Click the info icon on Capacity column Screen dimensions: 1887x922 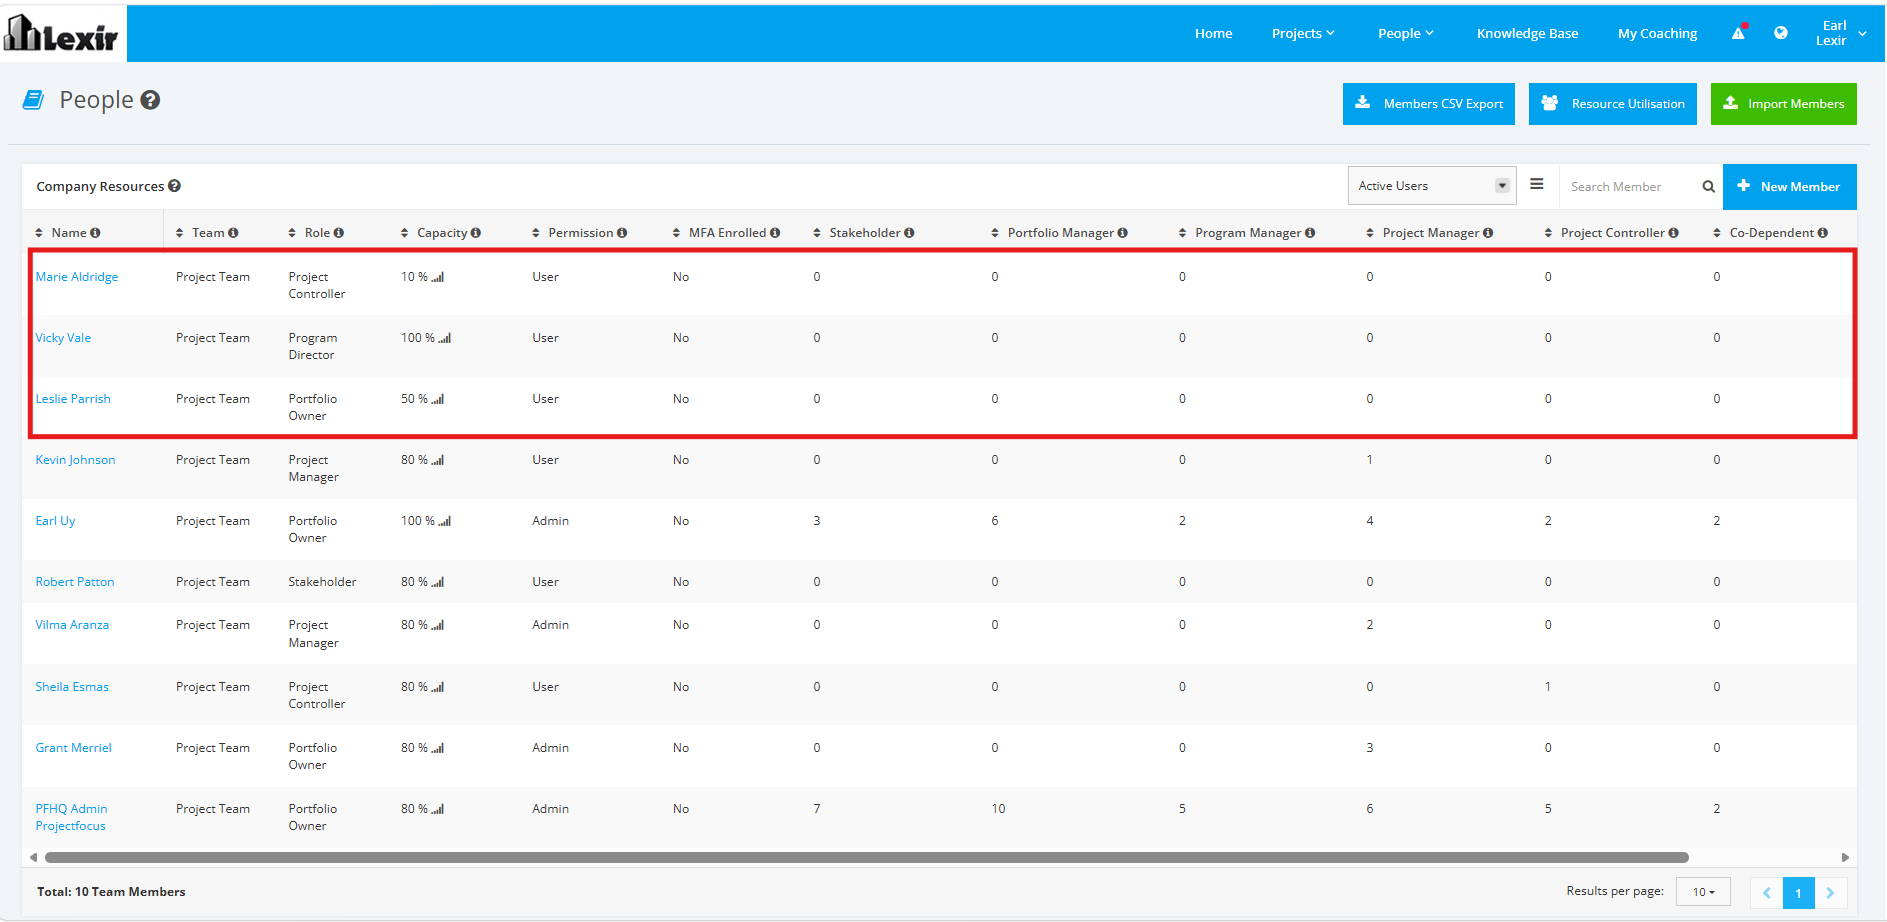[476, 233]
